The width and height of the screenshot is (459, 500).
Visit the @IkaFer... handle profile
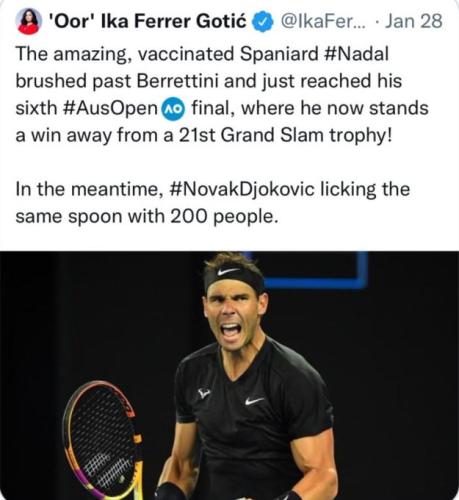coord(323,21)
